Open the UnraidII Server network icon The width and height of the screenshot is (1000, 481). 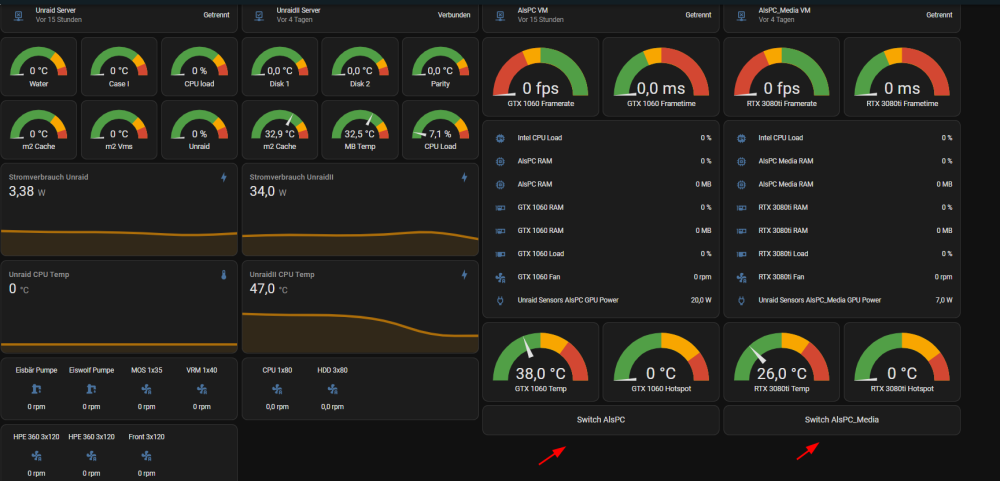tap(260, 15)
